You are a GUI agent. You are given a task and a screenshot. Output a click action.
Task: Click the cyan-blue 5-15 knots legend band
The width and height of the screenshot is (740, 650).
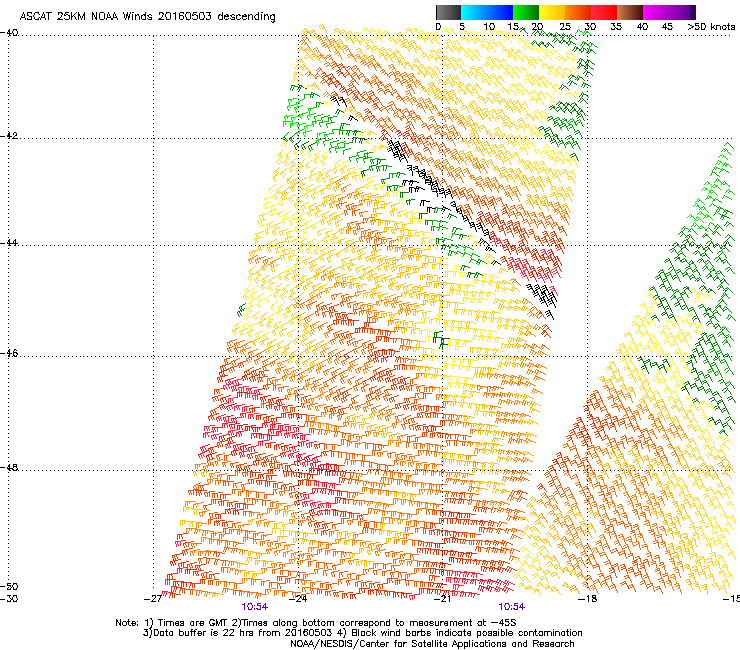click(487, 12)
